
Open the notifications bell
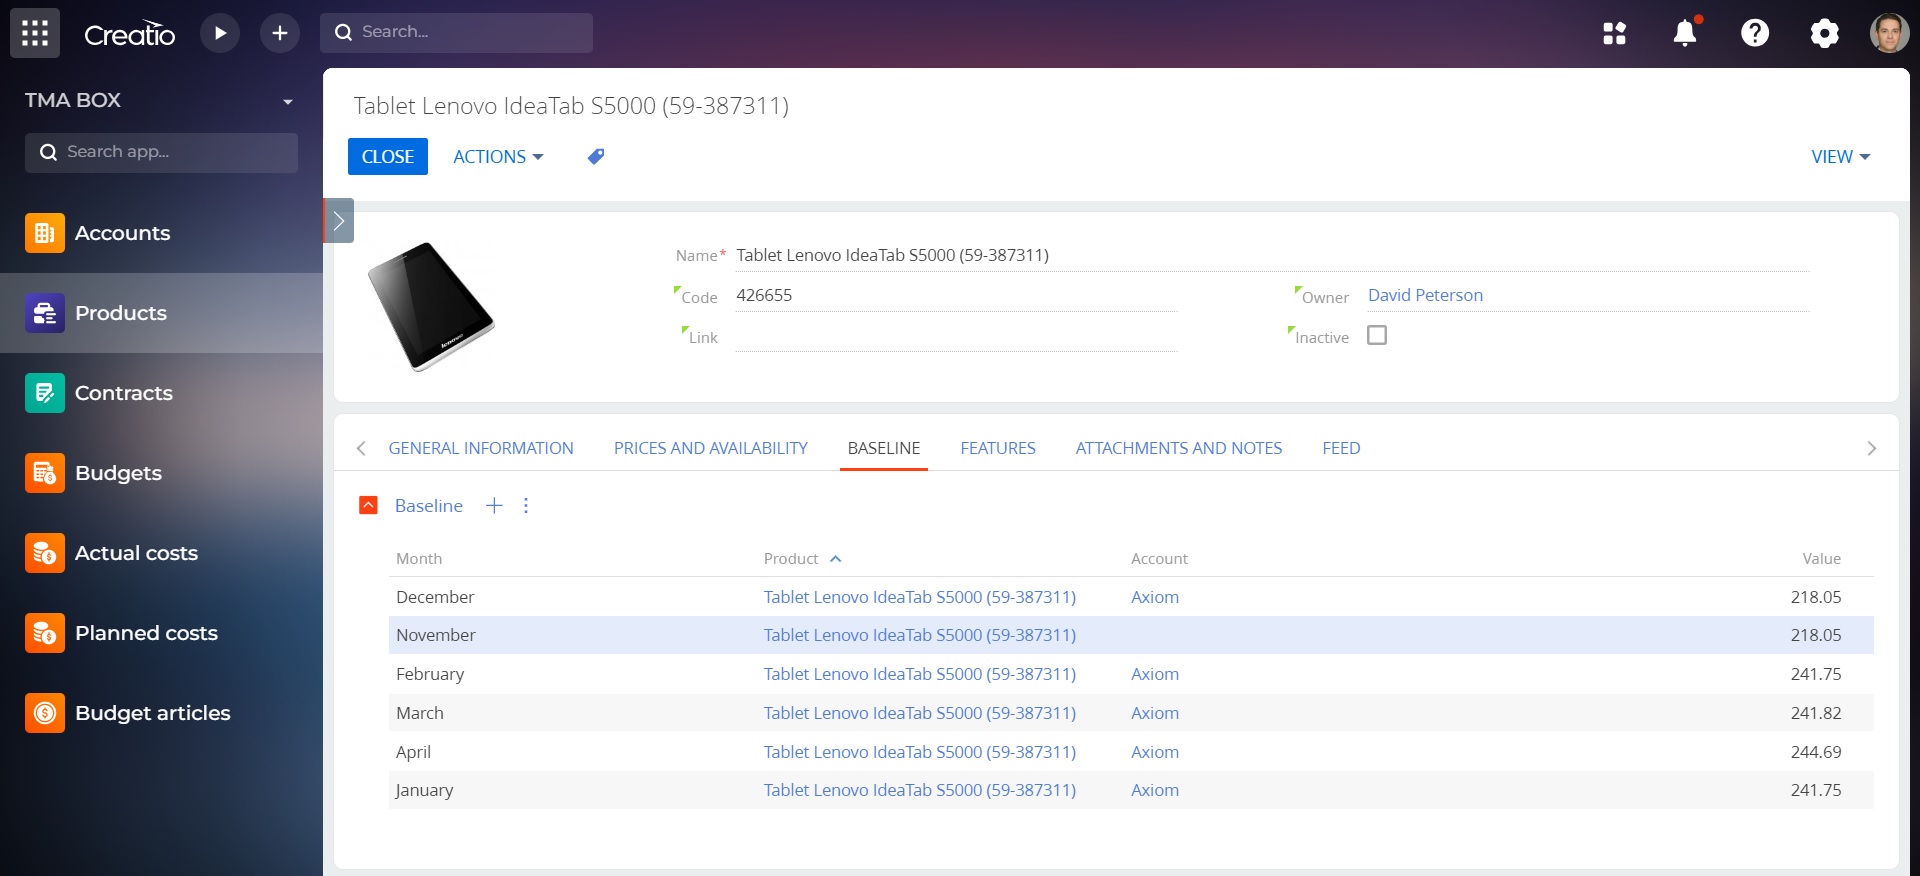pos(1685,33)
